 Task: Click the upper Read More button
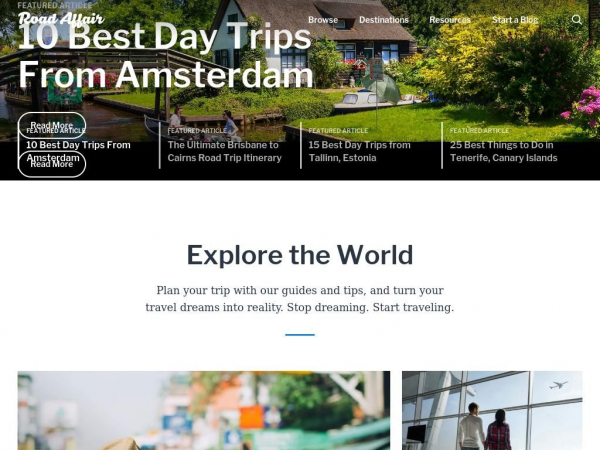[x=52, y=126]
